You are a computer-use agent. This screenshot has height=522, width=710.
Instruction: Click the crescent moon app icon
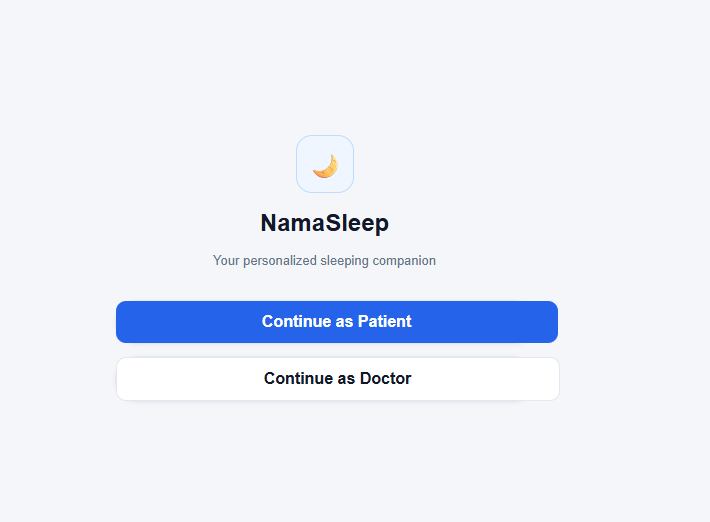(324, 165)
